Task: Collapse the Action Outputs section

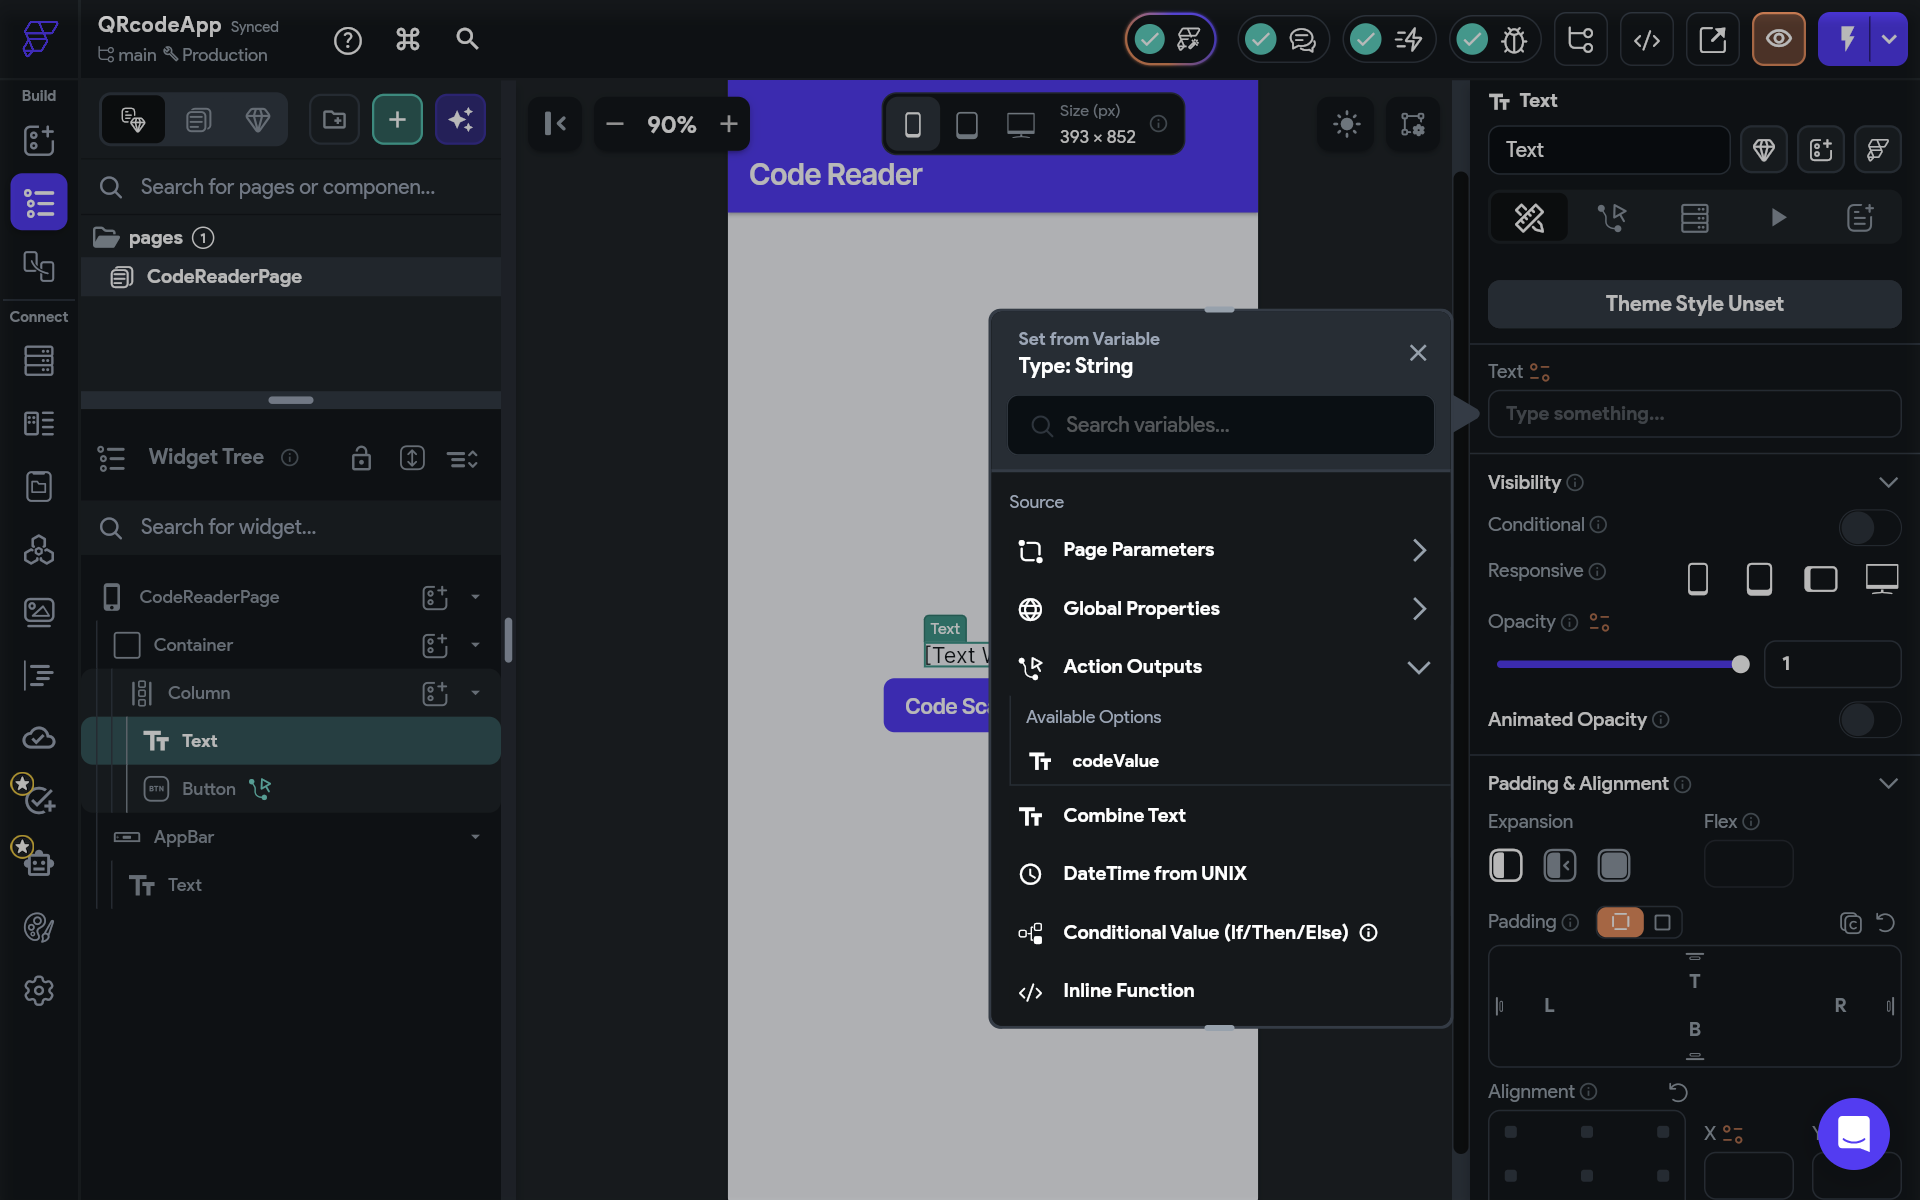Action: coord(1418,667)
